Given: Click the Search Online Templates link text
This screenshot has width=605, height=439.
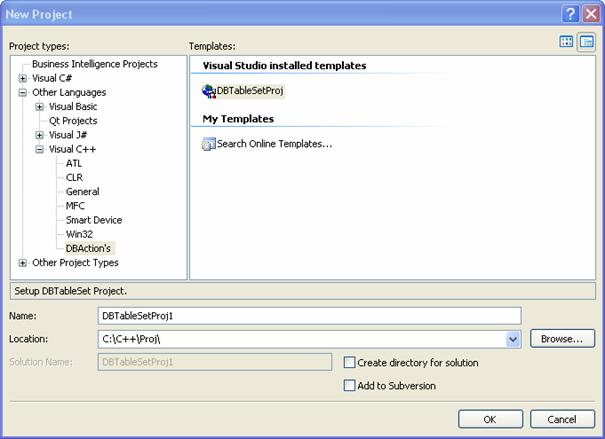Looking at the screenshot, I should coord(274,144).
